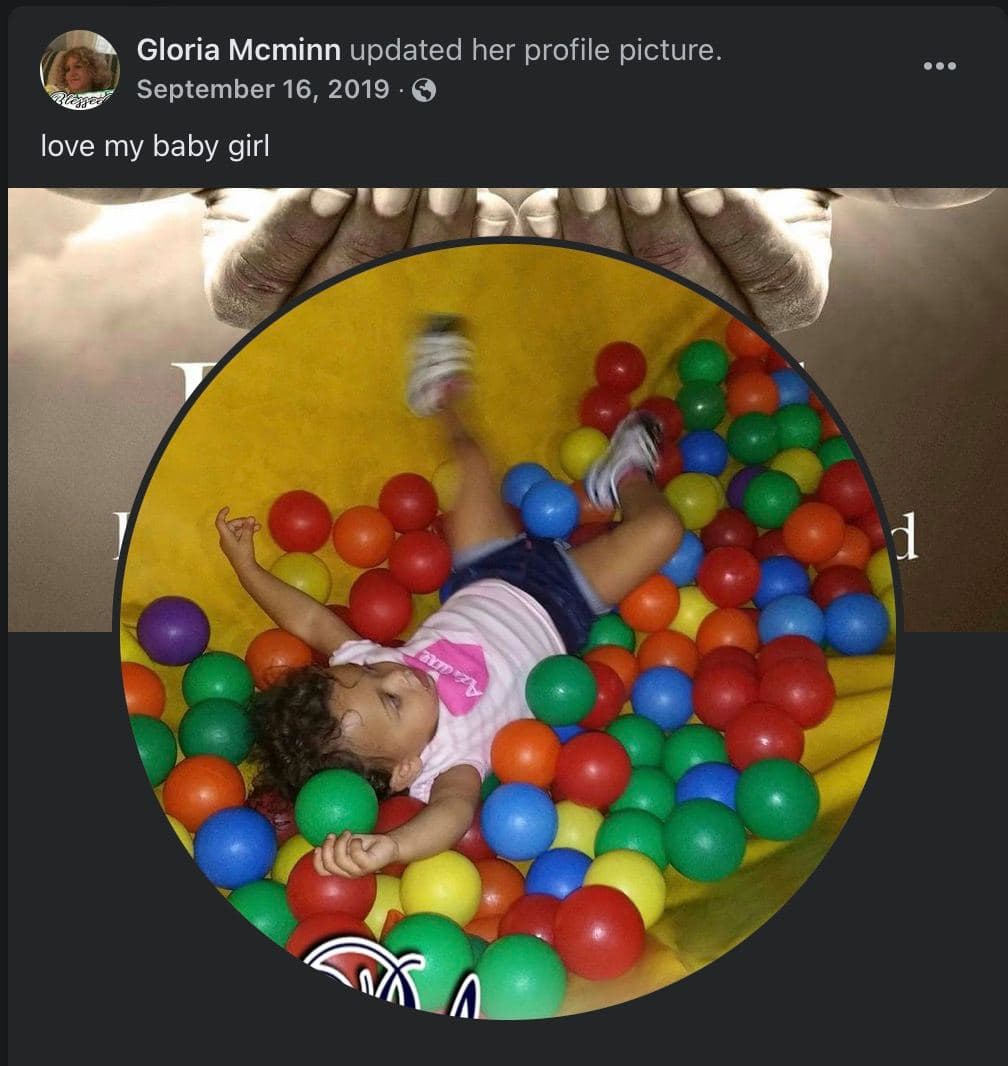This screenshot has width=1008, height=1066.
Task: Open Gloria Mcminn's small avatar thumbnail
Action: click(x=80, y=69)
